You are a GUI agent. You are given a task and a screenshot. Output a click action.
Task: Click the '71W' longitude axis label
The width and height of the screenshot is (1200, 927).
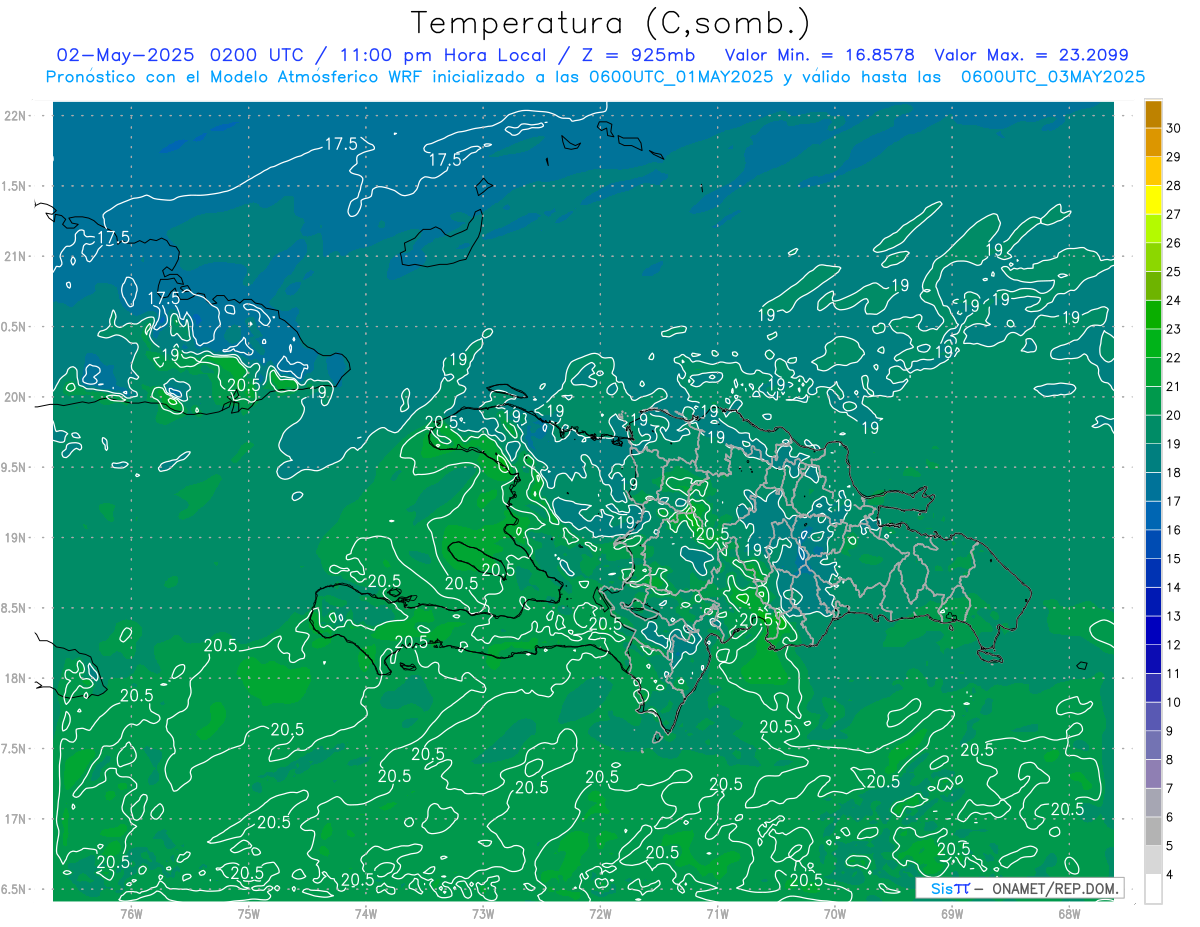(717, 913)
